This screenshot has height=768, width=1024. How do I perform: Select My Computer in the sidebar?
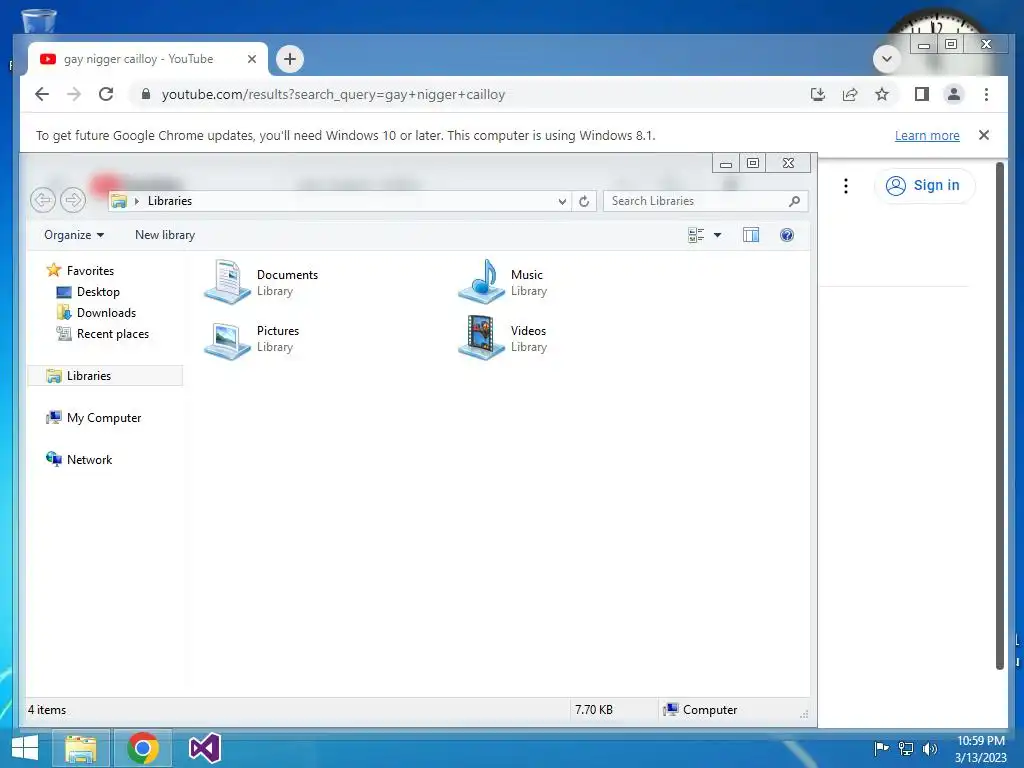93,417
